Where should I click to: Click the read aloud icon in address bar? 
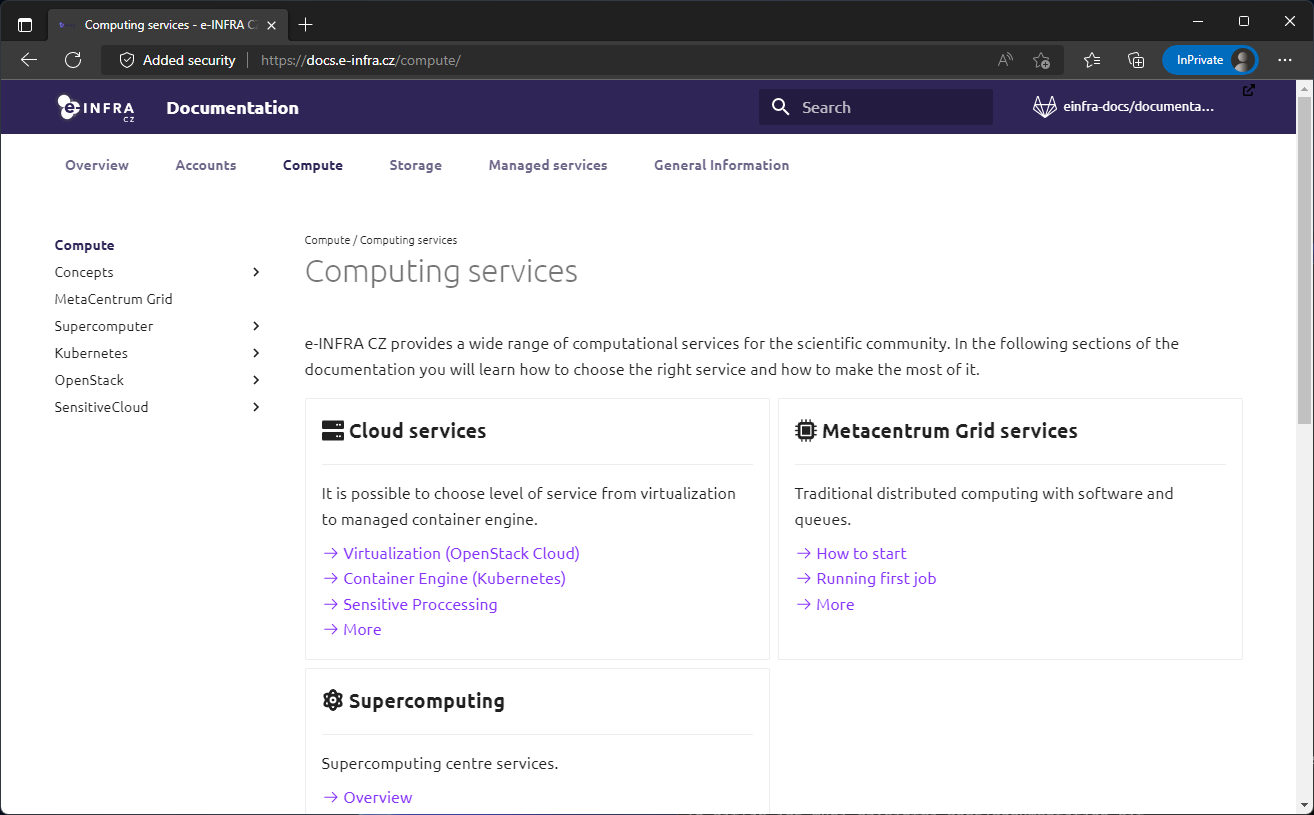tap(1005, 60)
